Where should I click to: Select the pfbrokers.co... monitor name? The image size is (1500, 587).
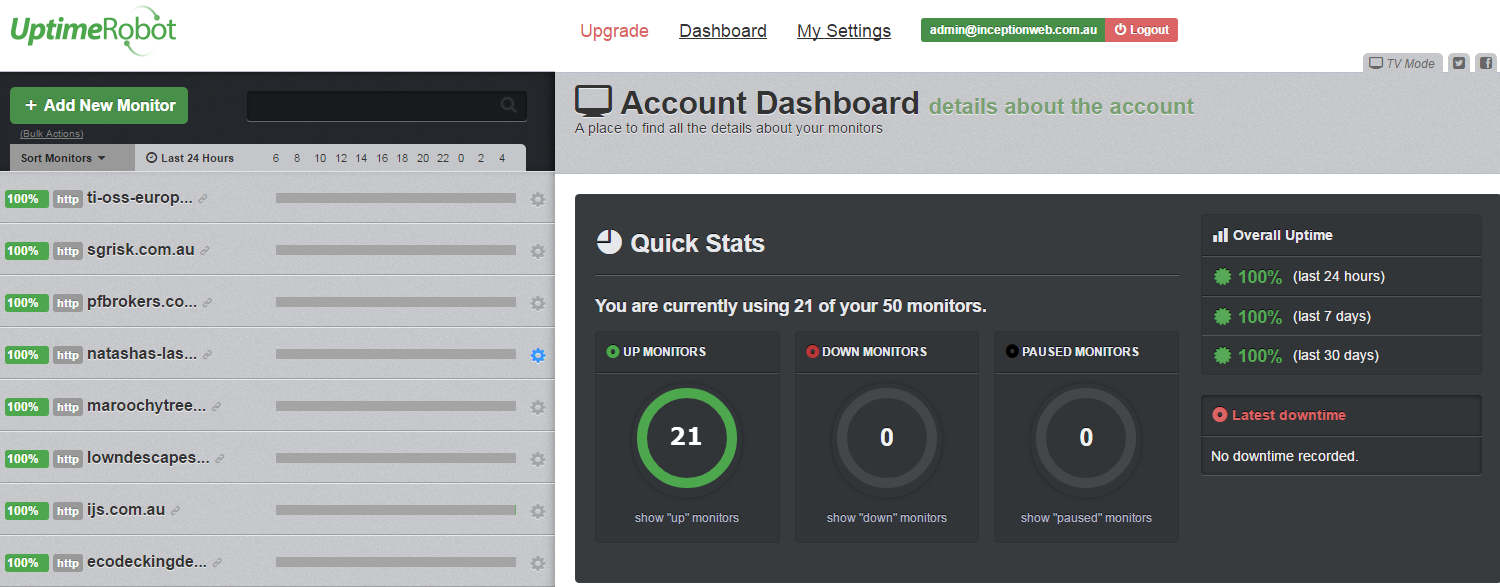(x=143, y=302)
